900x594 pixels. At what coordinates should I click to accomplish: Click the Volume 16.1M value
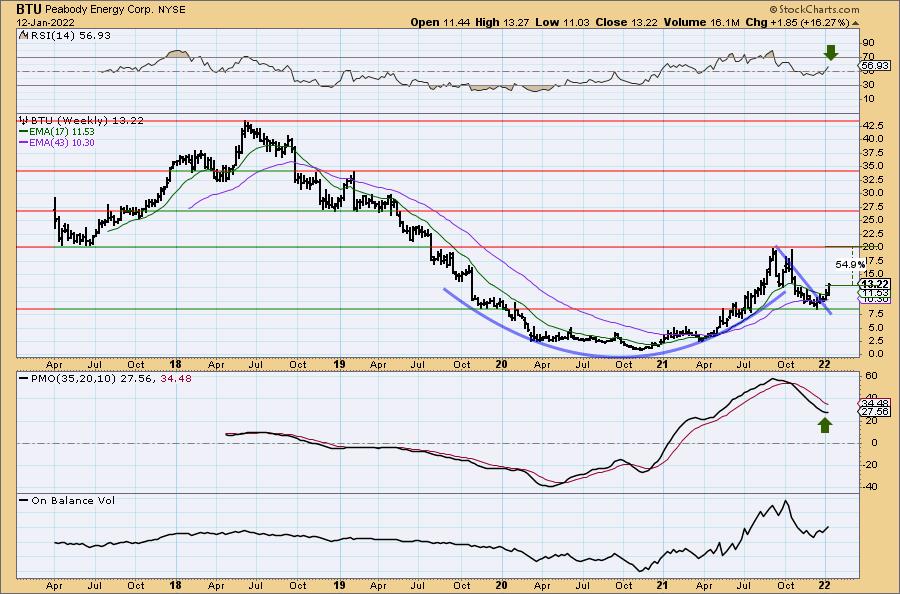[701, 22]
